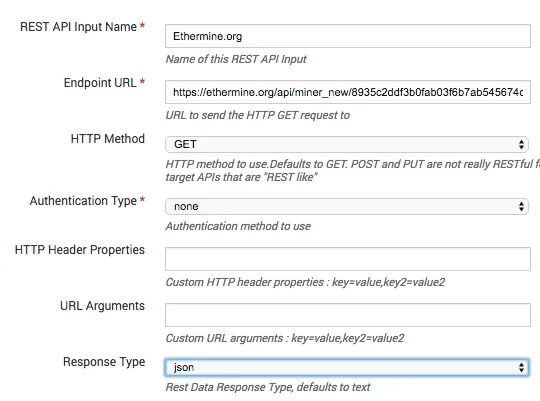Click the 'Name of this REST API Input' hint
The width and height of the screenshot is (540, 401).
coord(236,59)
